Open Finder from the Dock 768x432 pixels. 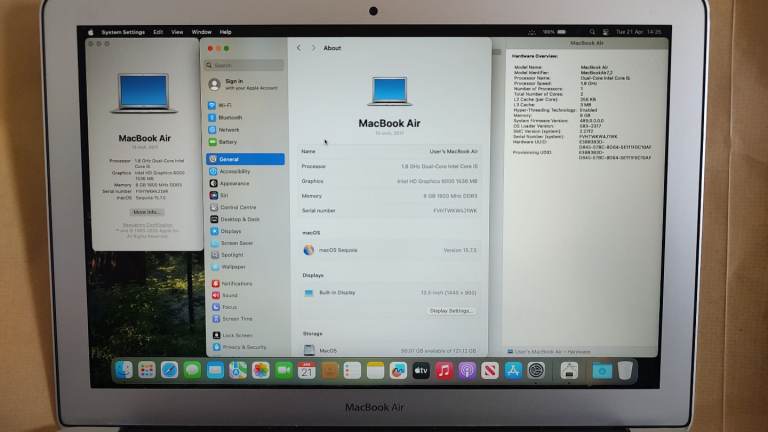(123, 370)
